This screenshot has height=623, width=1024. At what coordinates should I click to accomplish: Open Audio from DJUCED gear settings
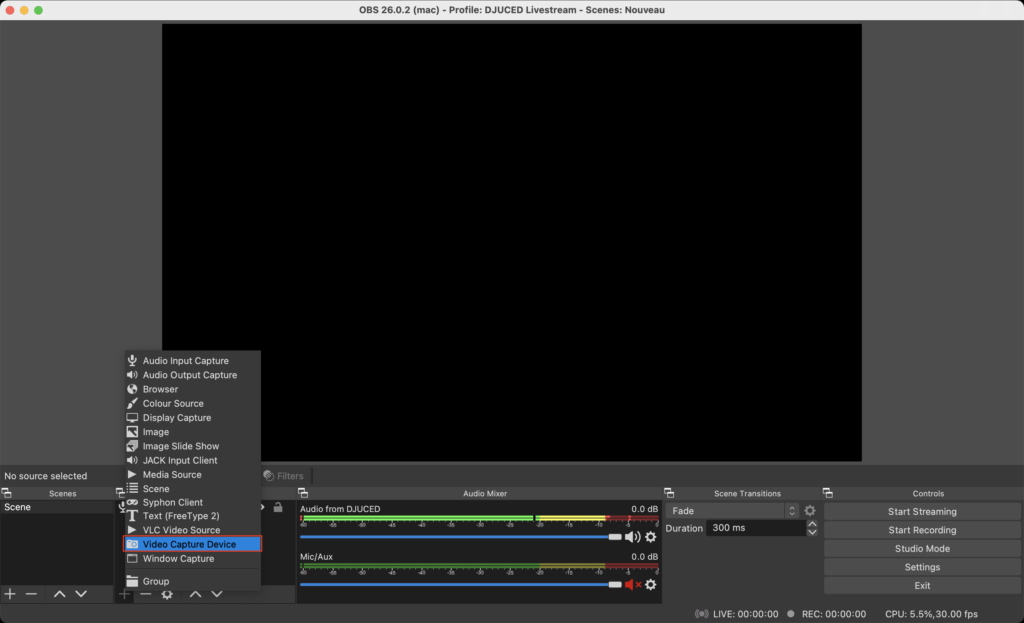point(651,537)
